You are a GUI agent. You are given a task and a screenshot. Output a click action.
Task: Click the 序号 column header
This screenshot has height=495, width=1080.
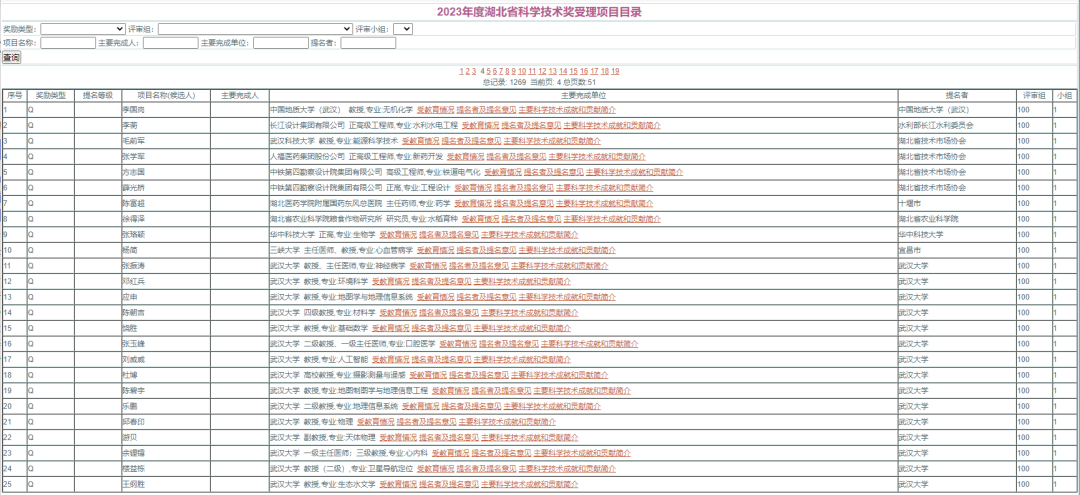pos(14,95)
